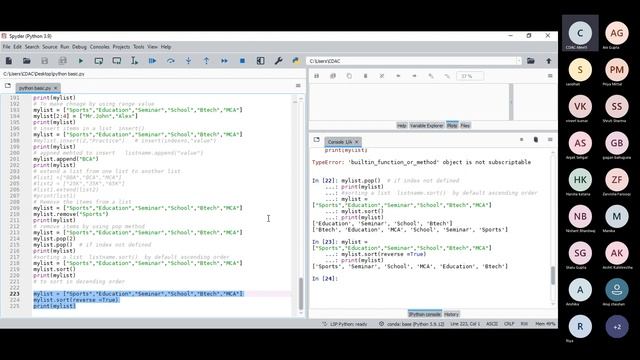Viewport: 640px width, 360px height.
Task: Open the File menu
Action: tap(7, 47)
